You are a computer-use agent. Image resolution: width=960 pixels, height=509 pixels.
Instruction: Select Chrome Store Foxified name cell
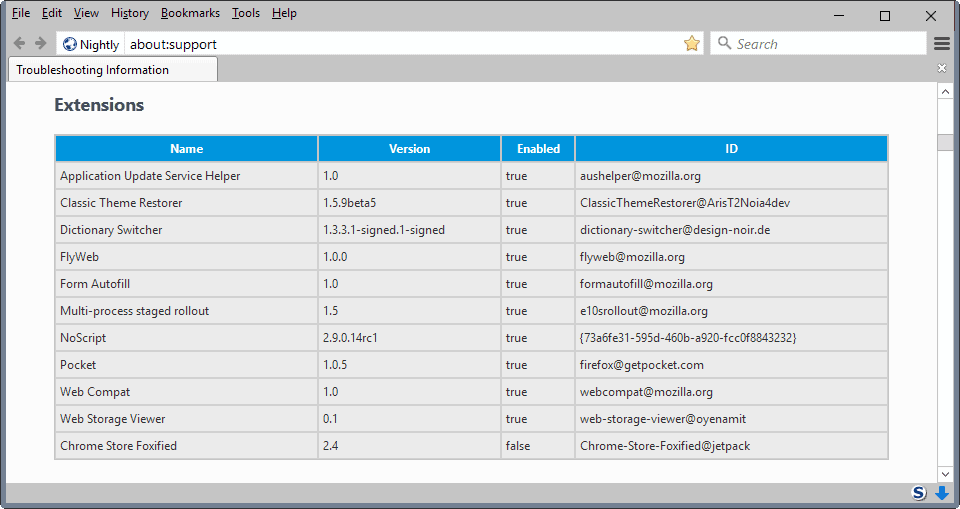click(187, 445)
